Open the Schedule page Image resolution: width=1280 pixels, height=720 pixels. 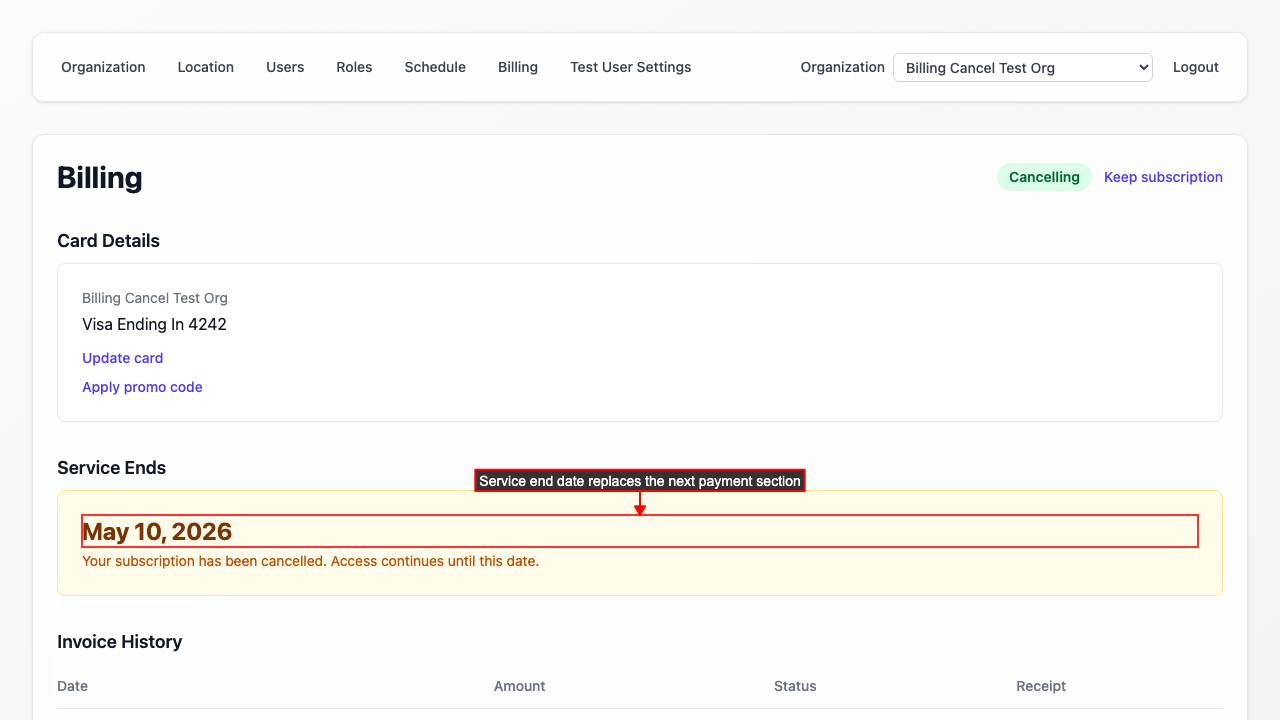(x=435, y=67)
